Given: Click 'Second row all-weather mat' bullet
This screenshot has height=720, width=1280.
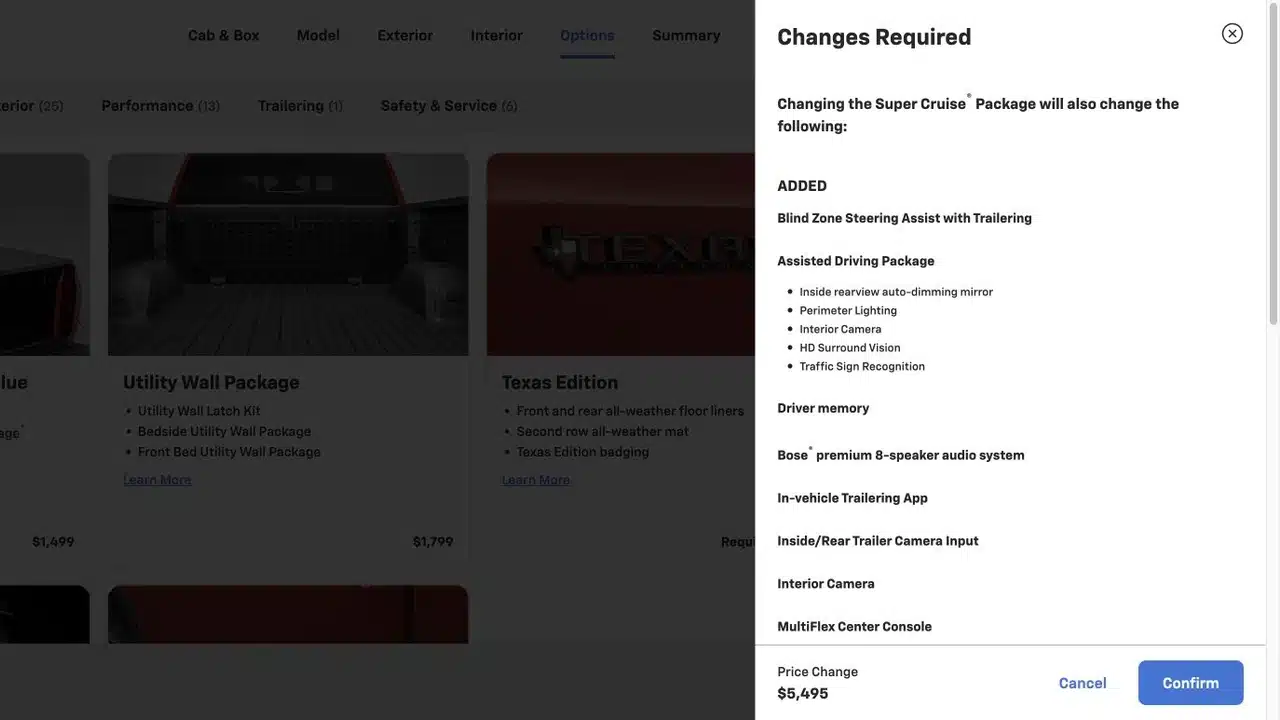Looking at the screenshot, I should coord(603,431).
